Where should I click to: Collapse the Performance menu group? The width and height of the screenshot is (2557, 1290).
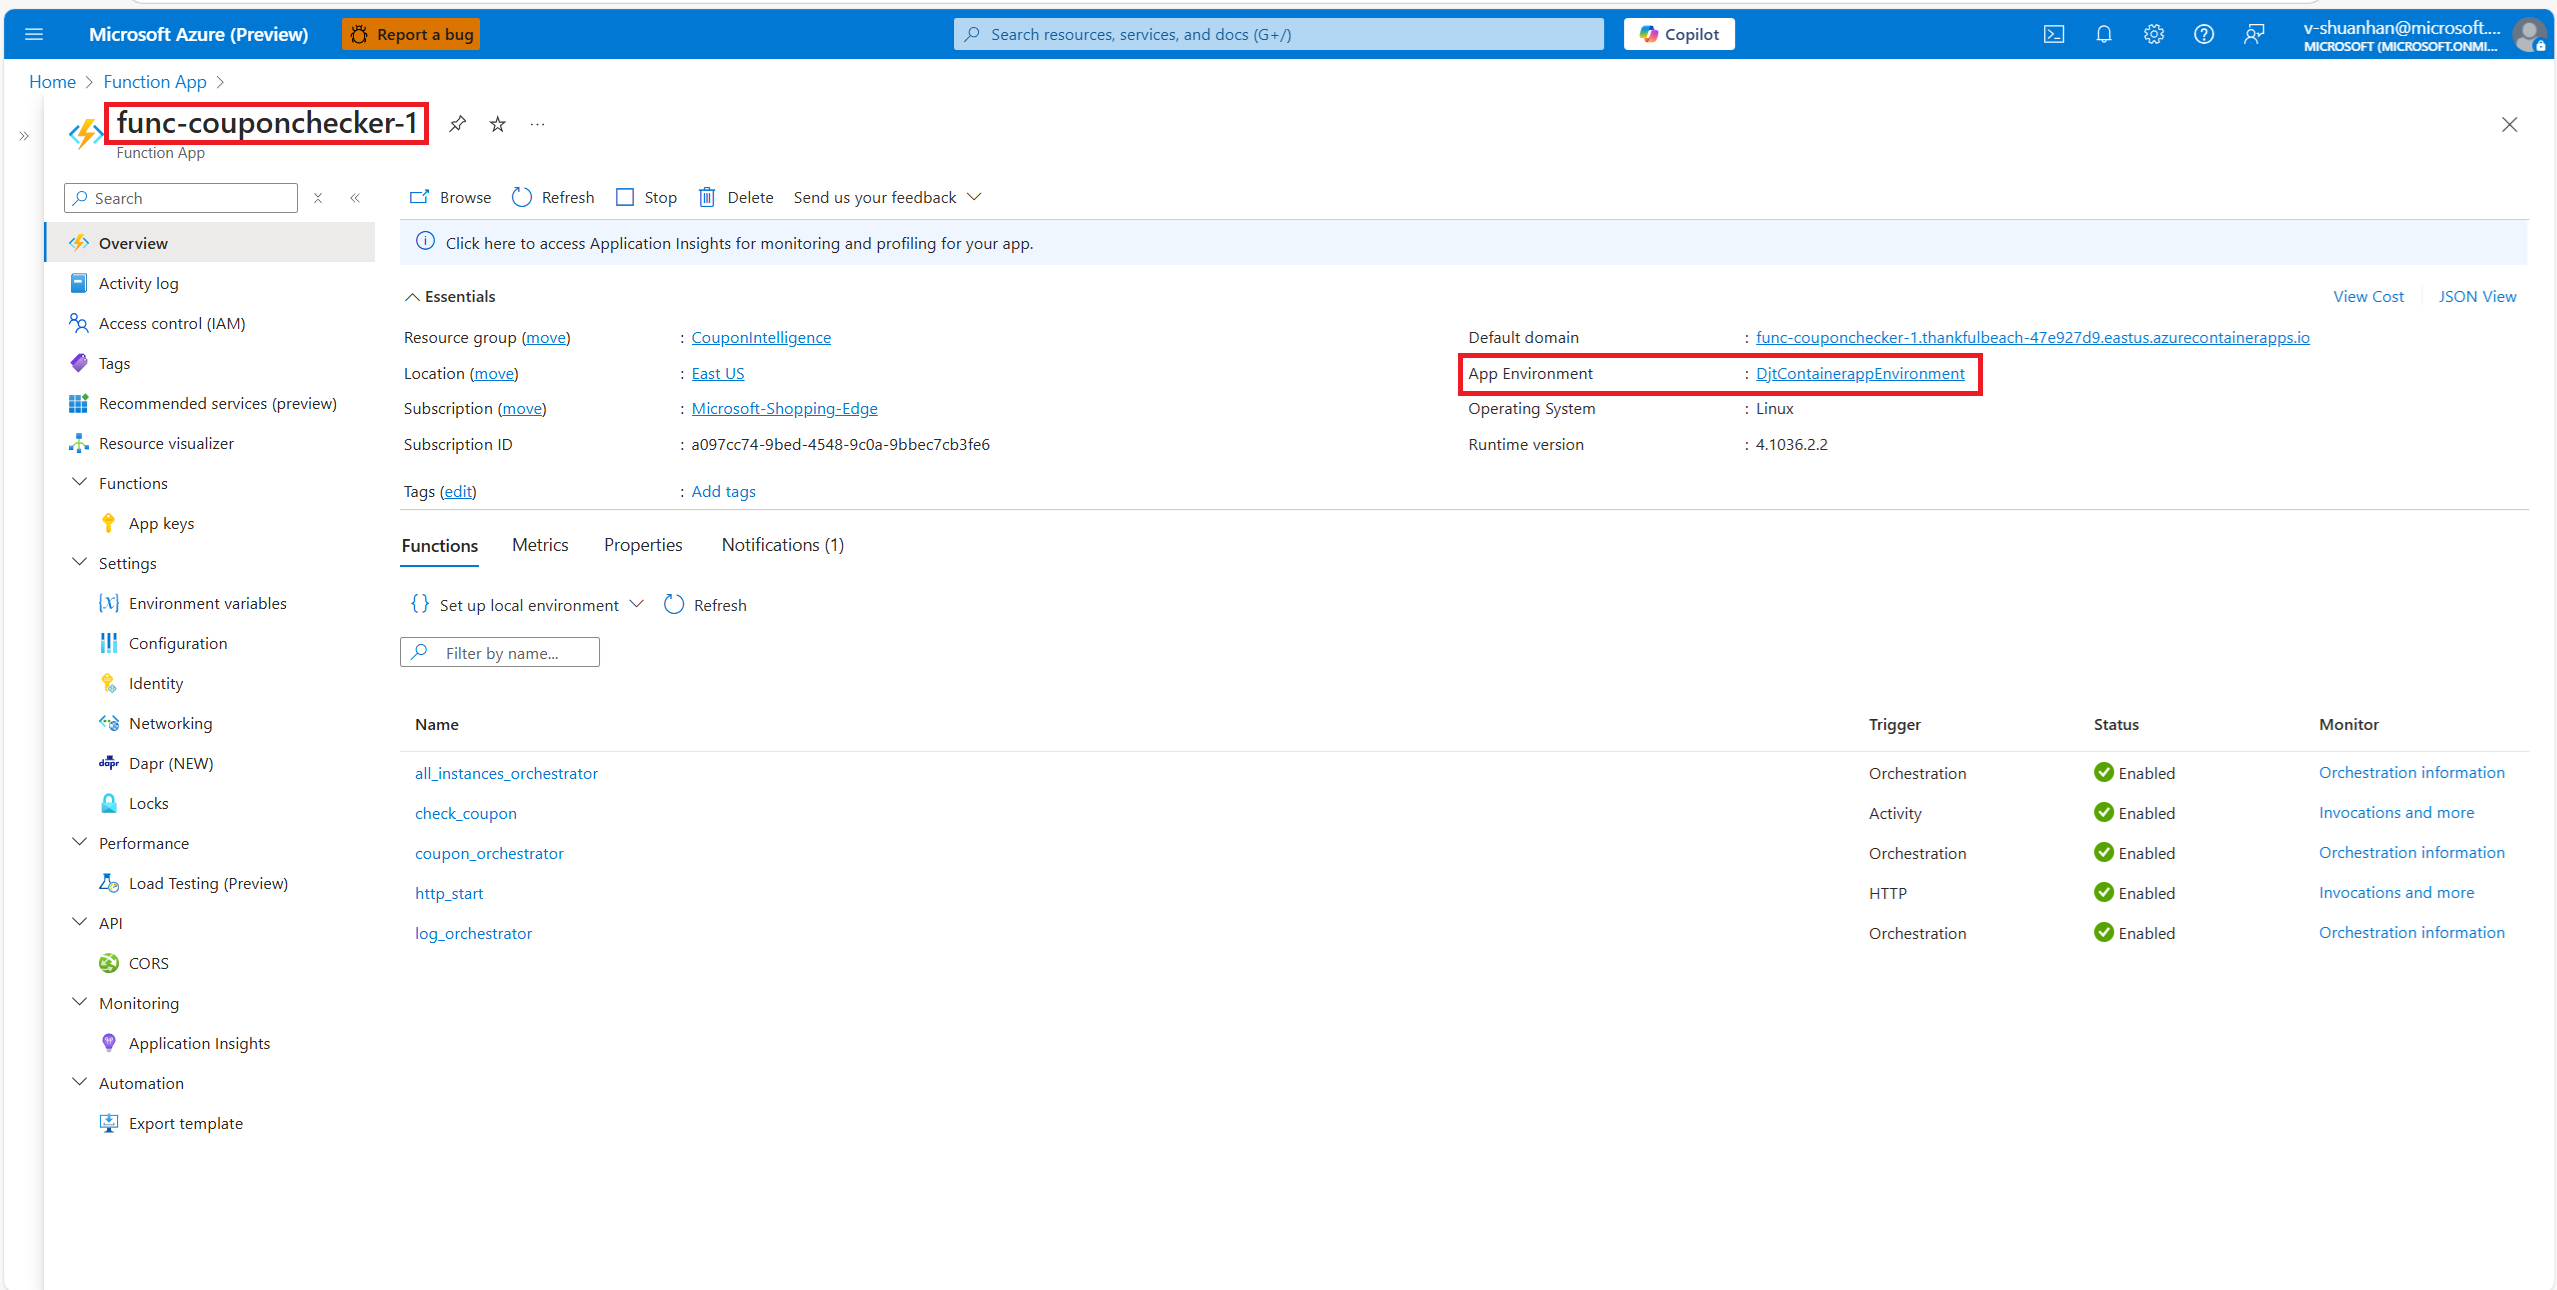[x=80, y=842]
